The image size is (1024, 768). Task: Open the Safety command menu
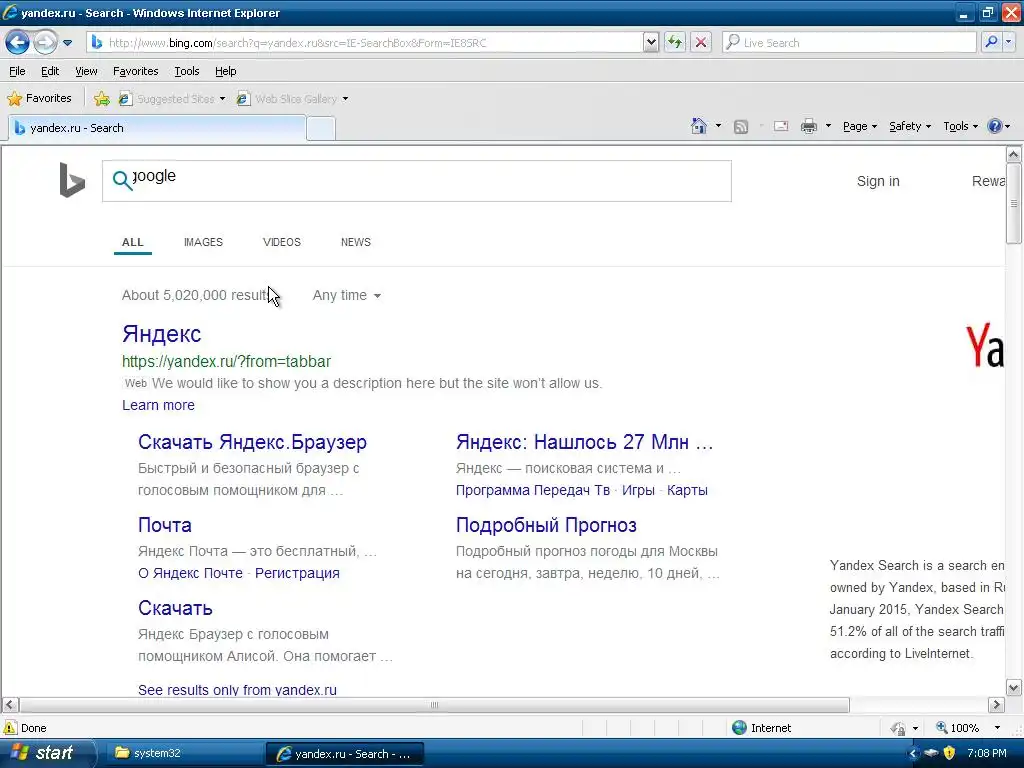tap(910, 126)
